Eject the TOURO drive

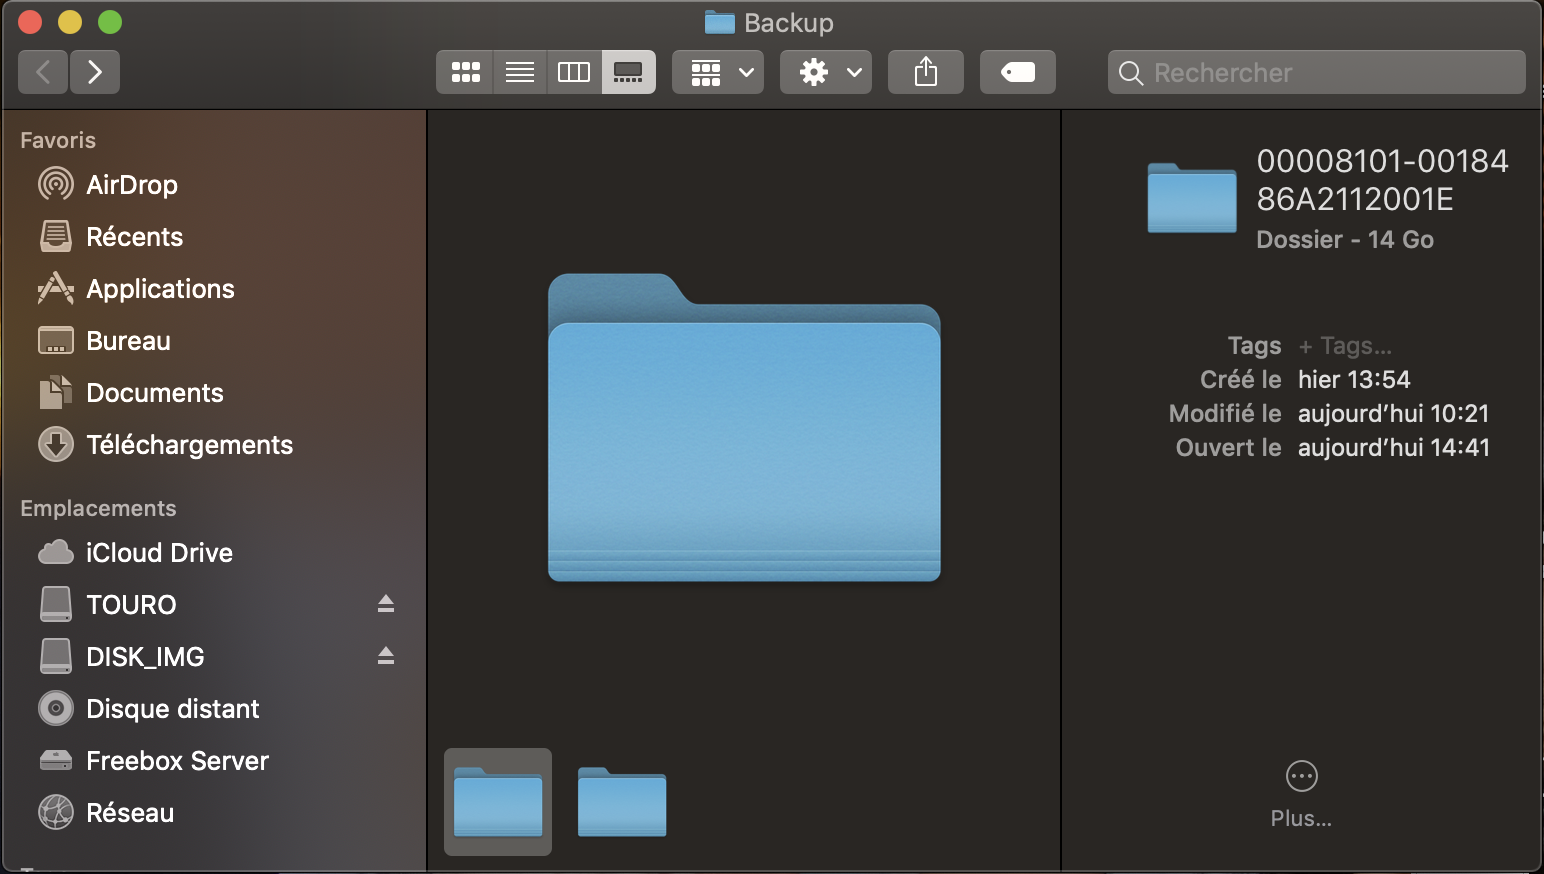pyautogui.click(x=386, y=604)
